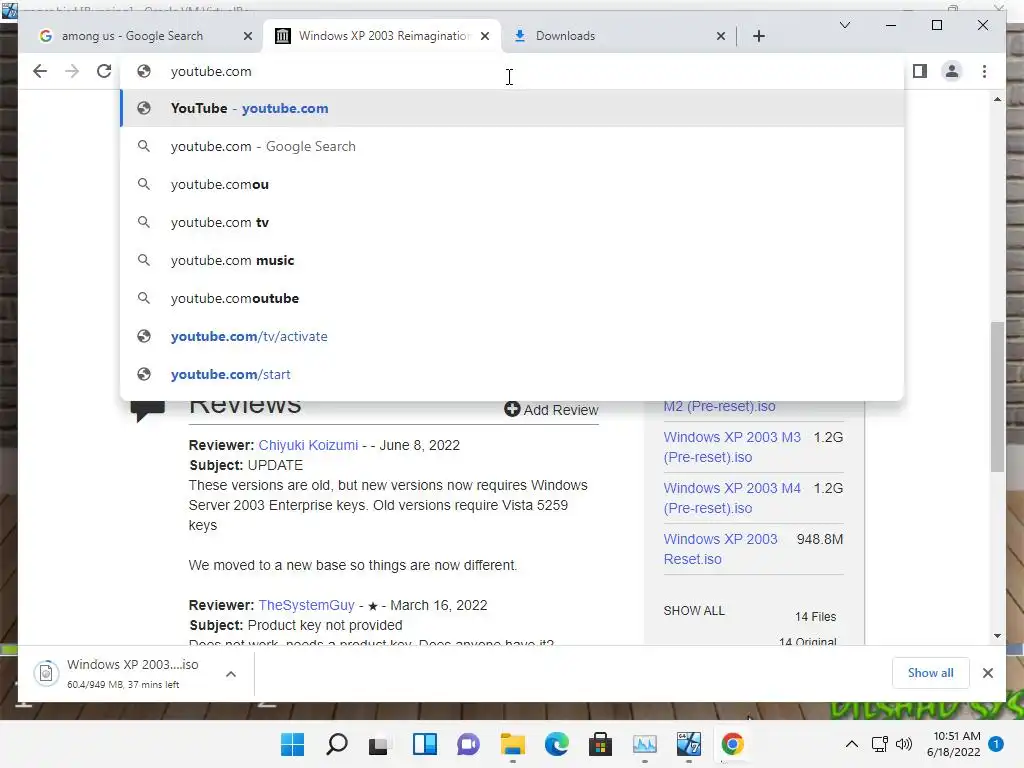
Task: Pick the youtube.com music suggestion
Action: (x=513, y=260)
